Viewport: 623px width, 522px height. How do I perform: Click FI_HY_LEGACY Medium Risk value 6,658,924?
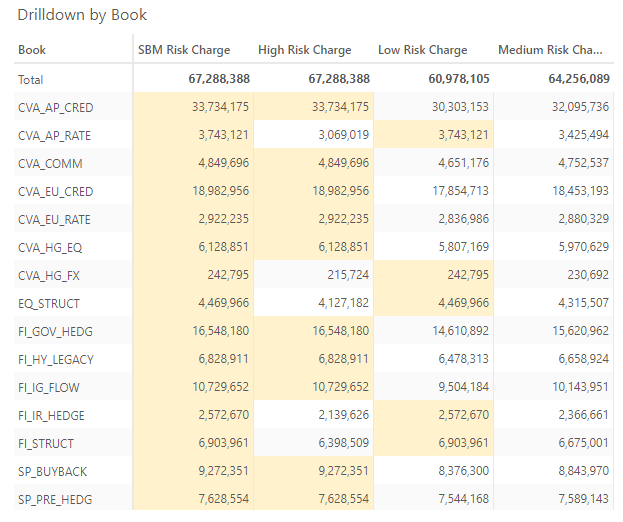pos(583,359)
